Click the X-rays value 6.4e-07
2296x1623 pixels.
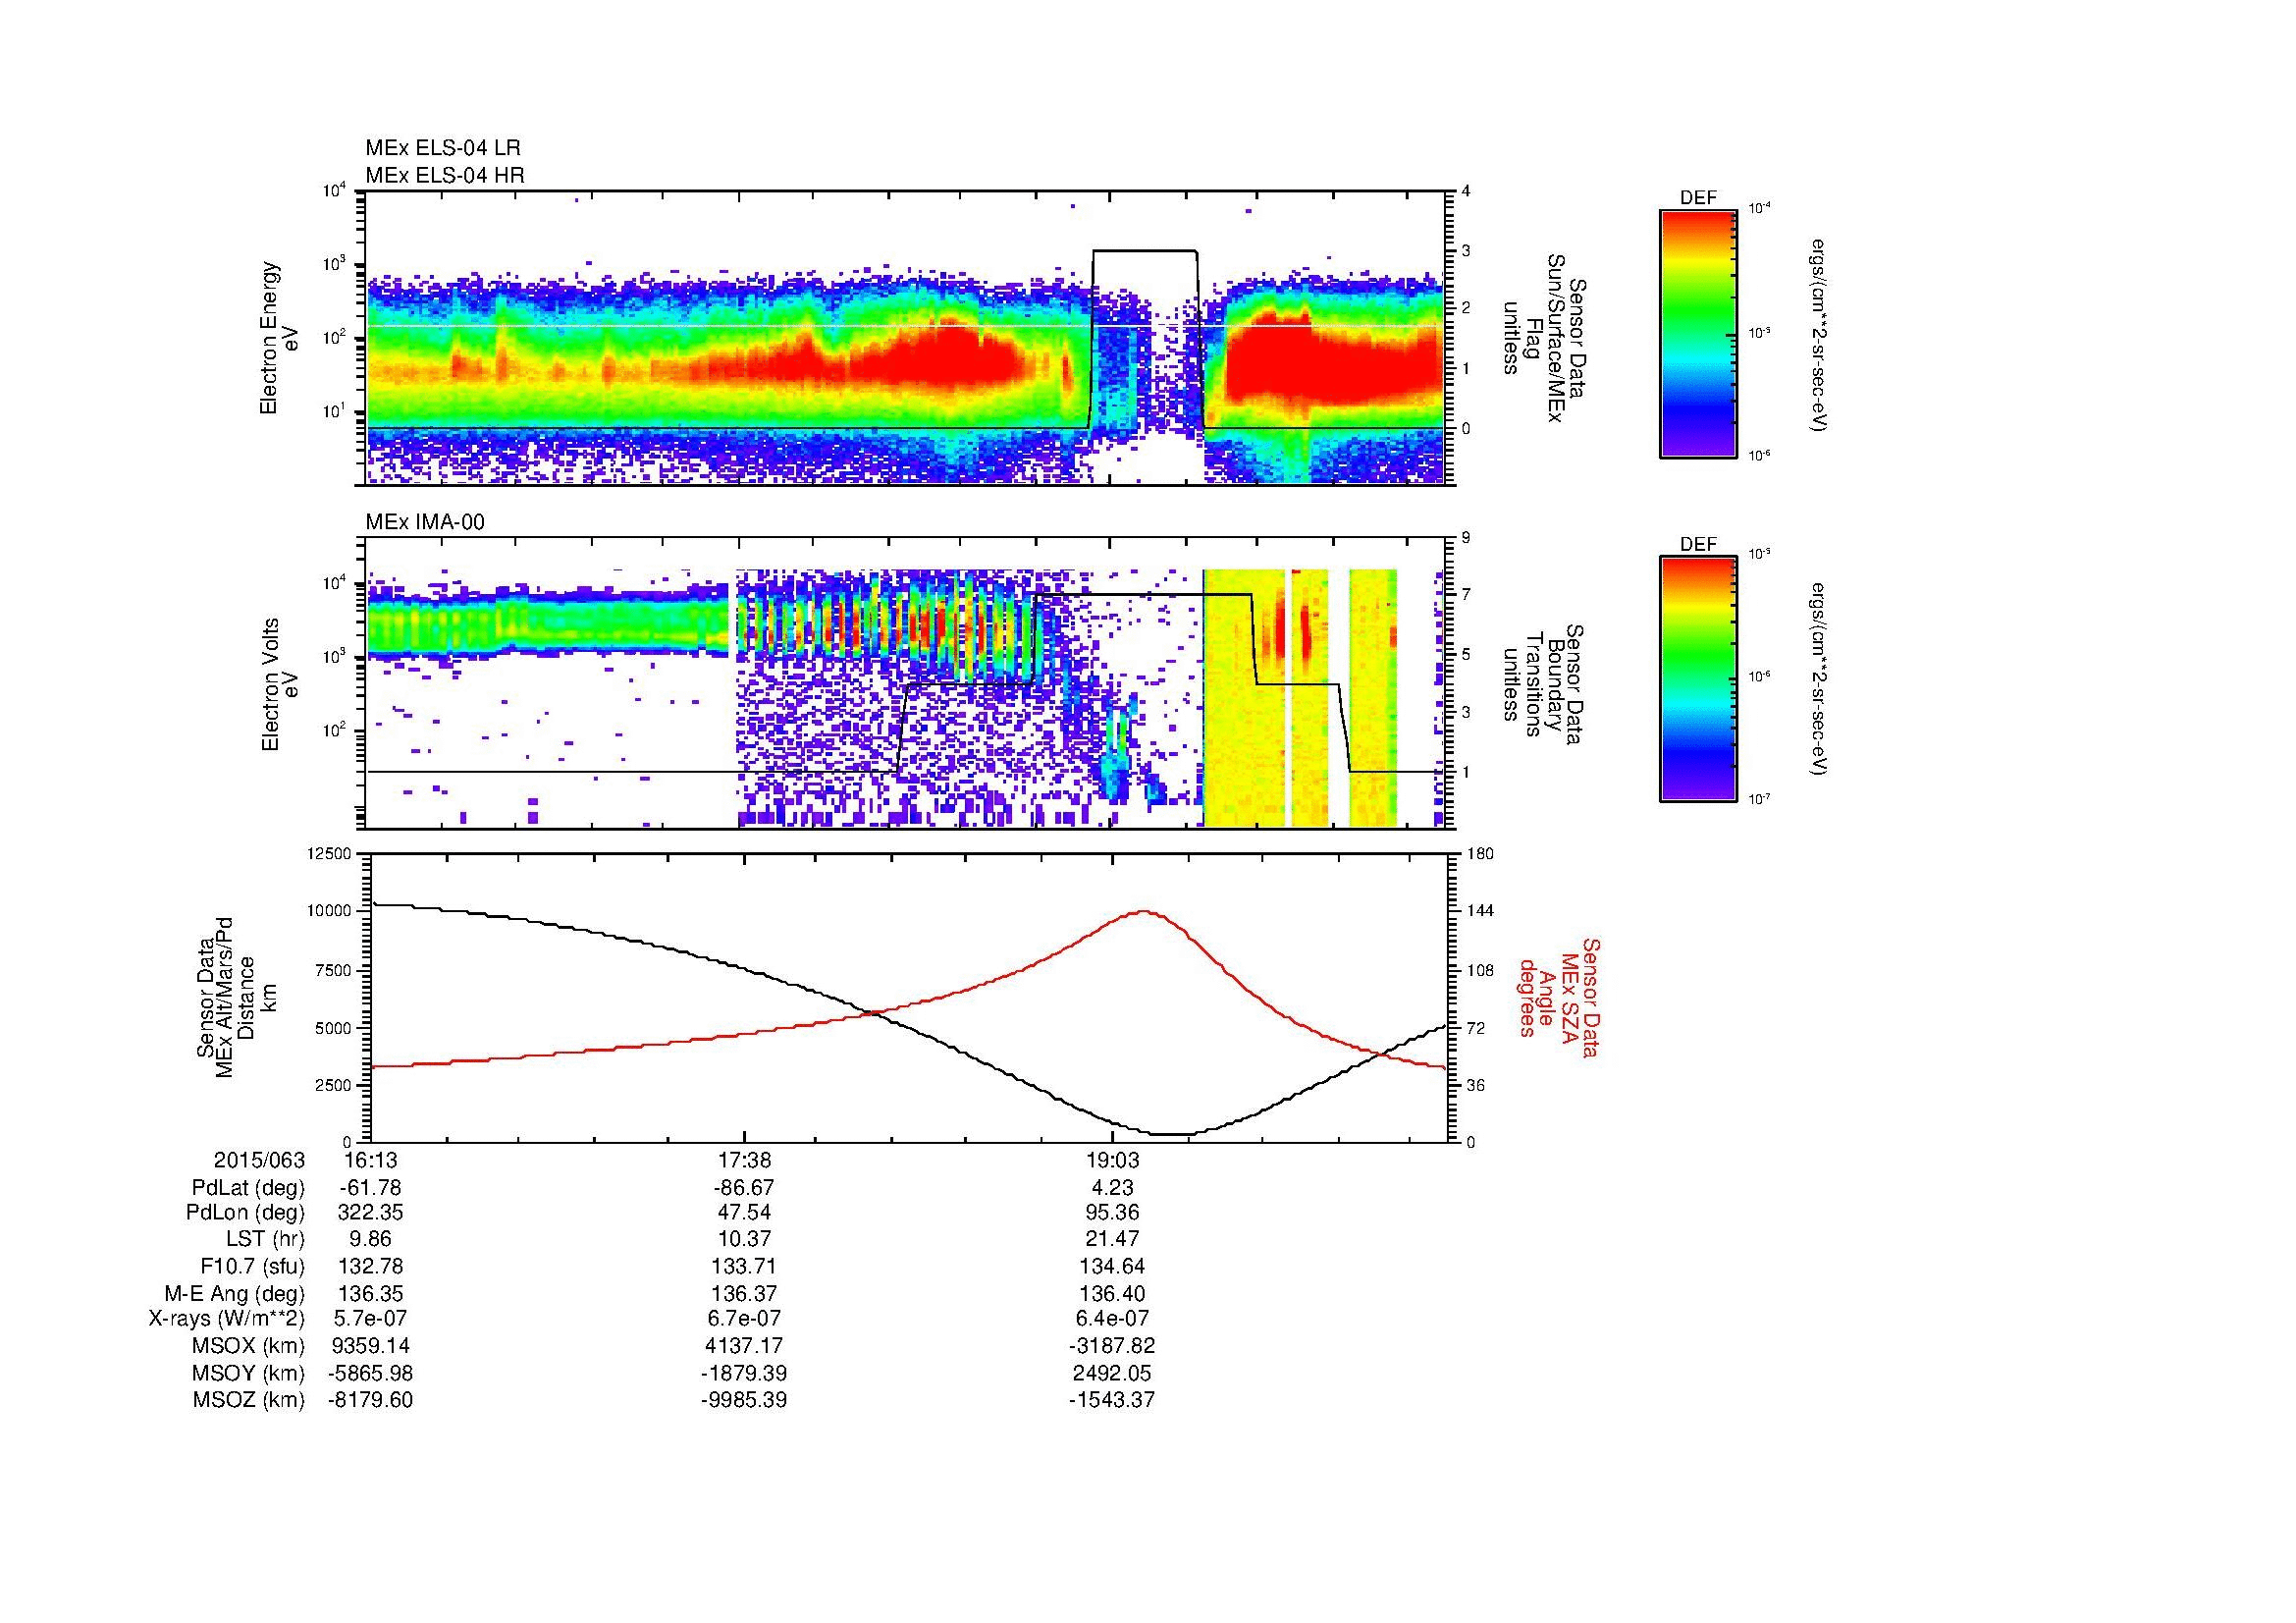coord(1111,1319)
